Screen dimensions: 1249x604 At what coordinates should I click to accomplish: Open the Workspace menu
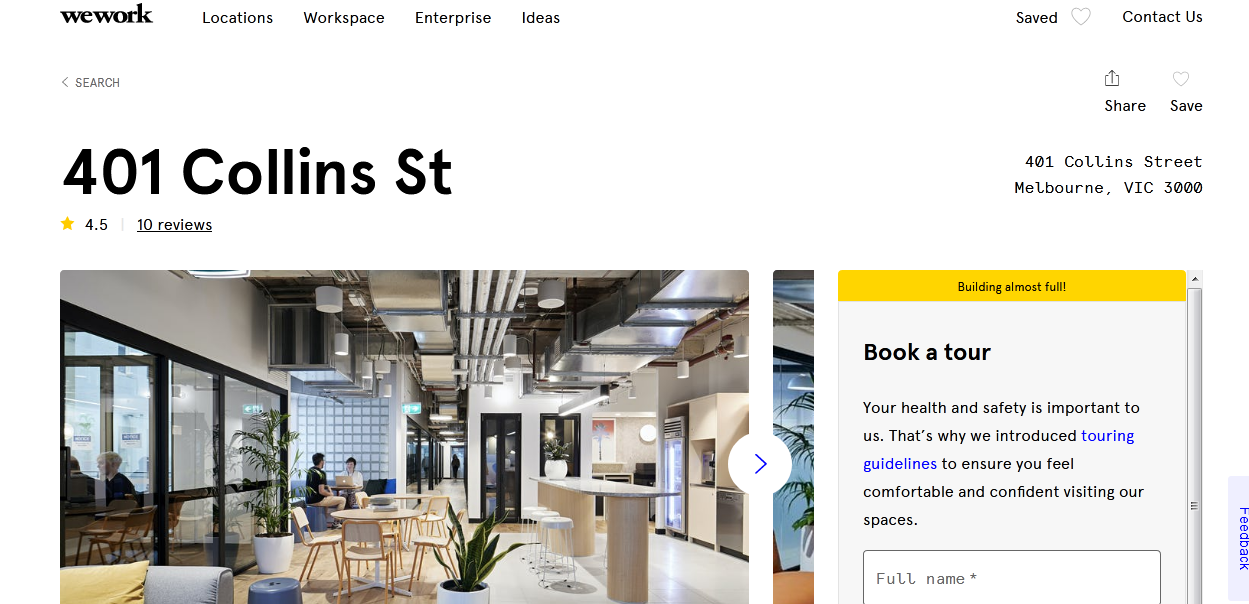coord(344,18)
